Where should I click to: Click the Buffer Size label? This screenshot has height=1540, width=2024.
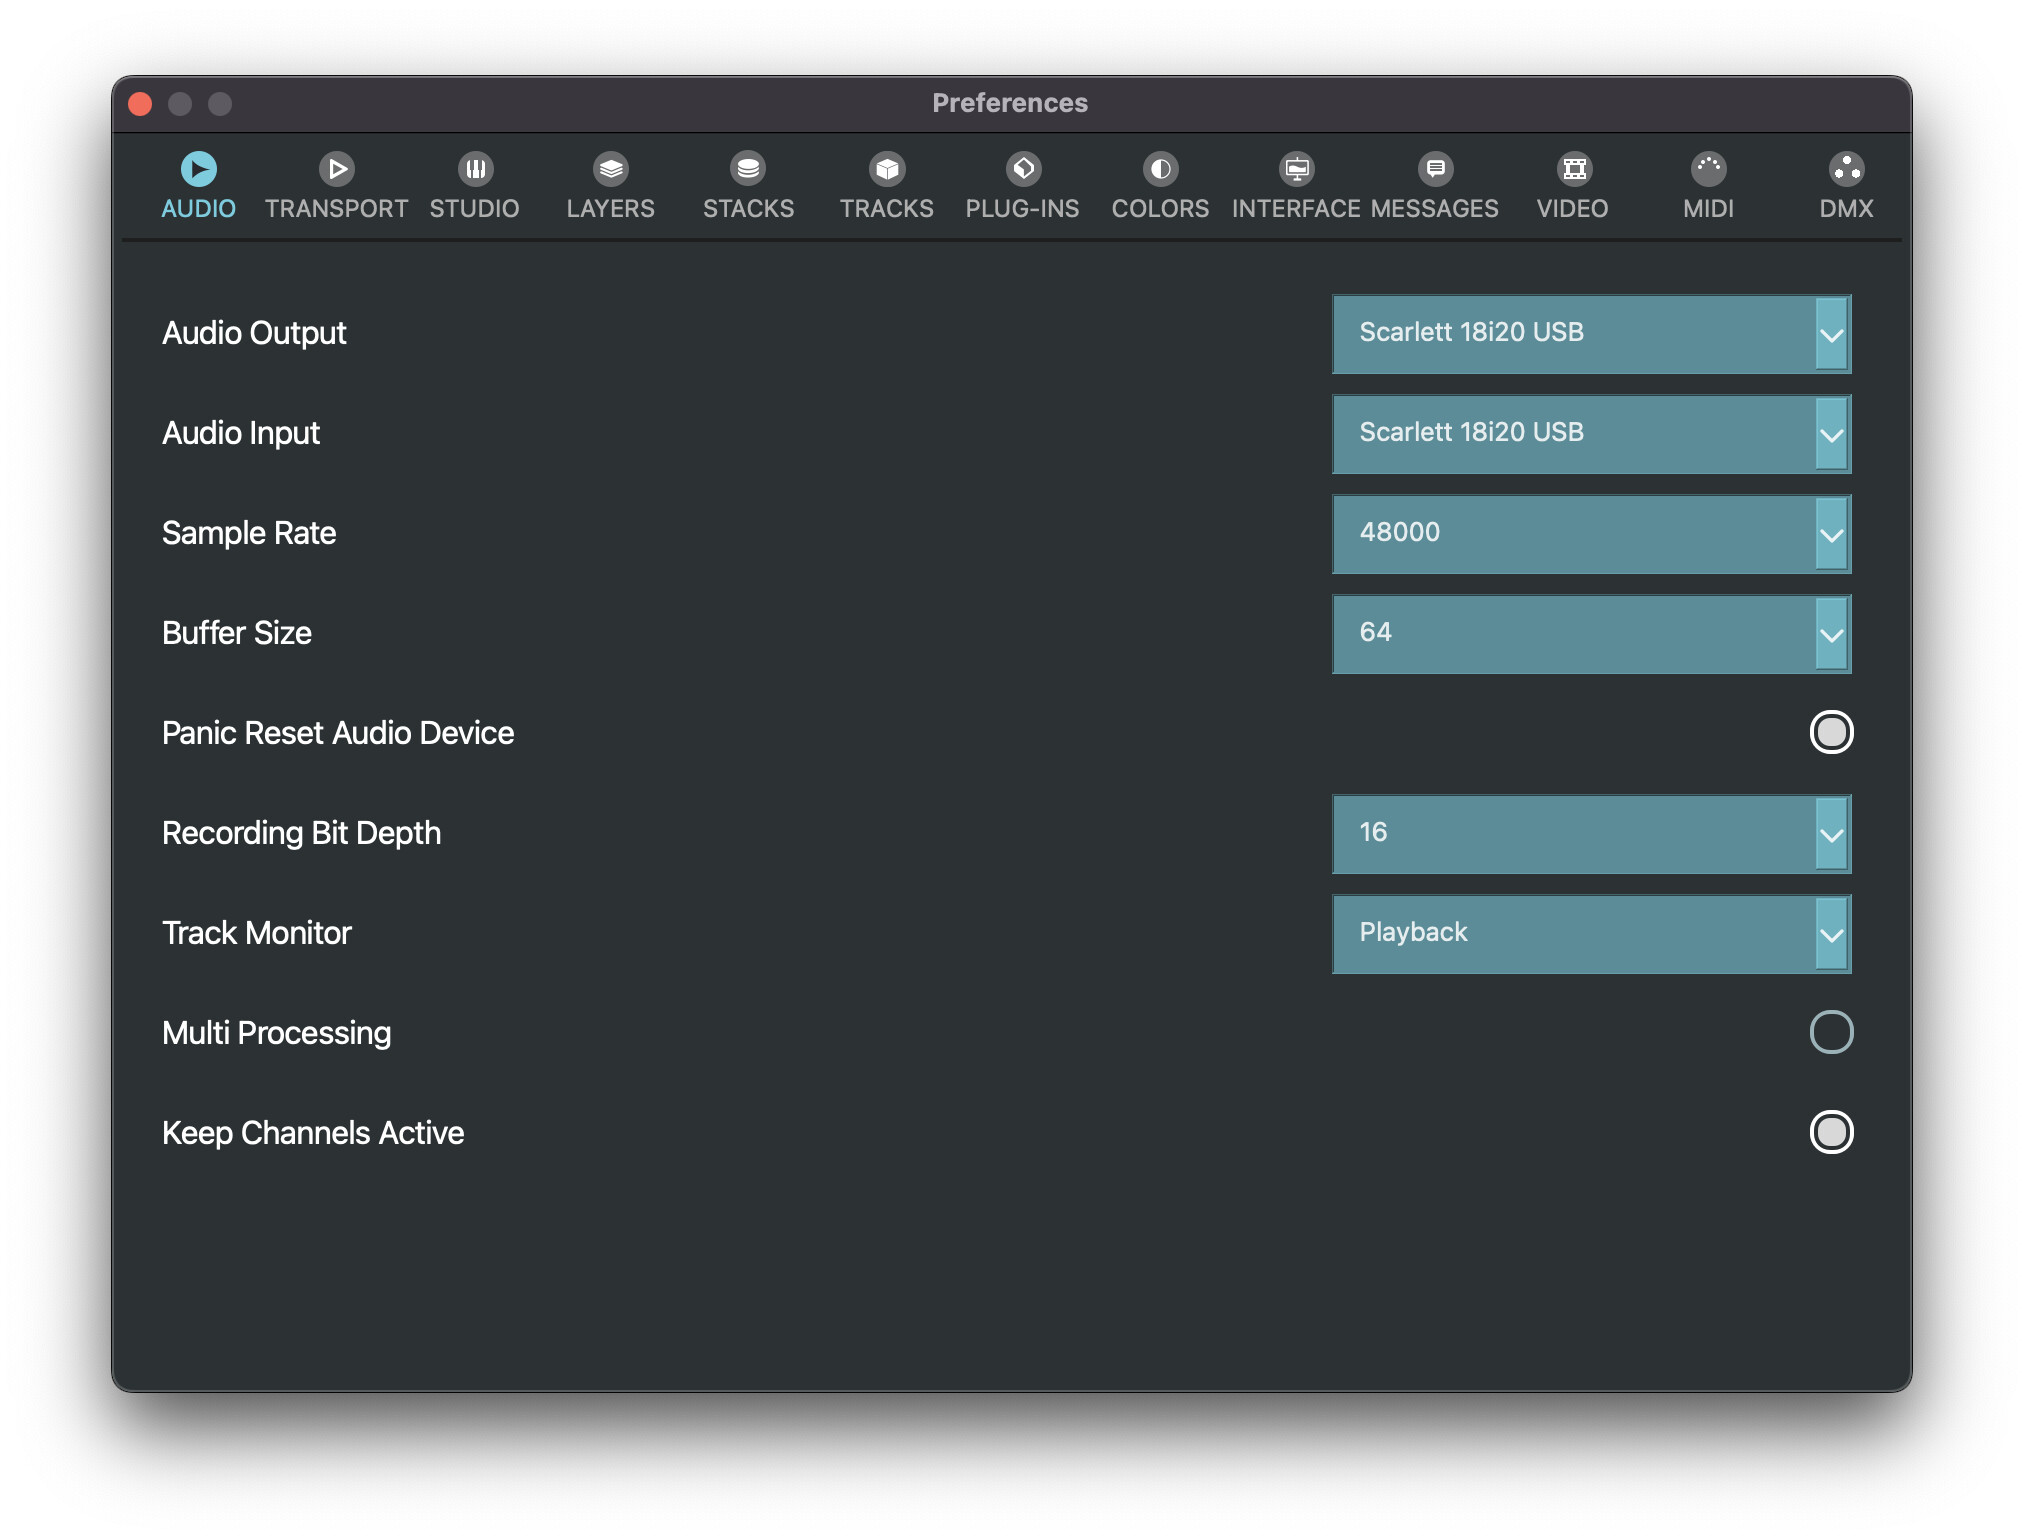pos(237,633)
